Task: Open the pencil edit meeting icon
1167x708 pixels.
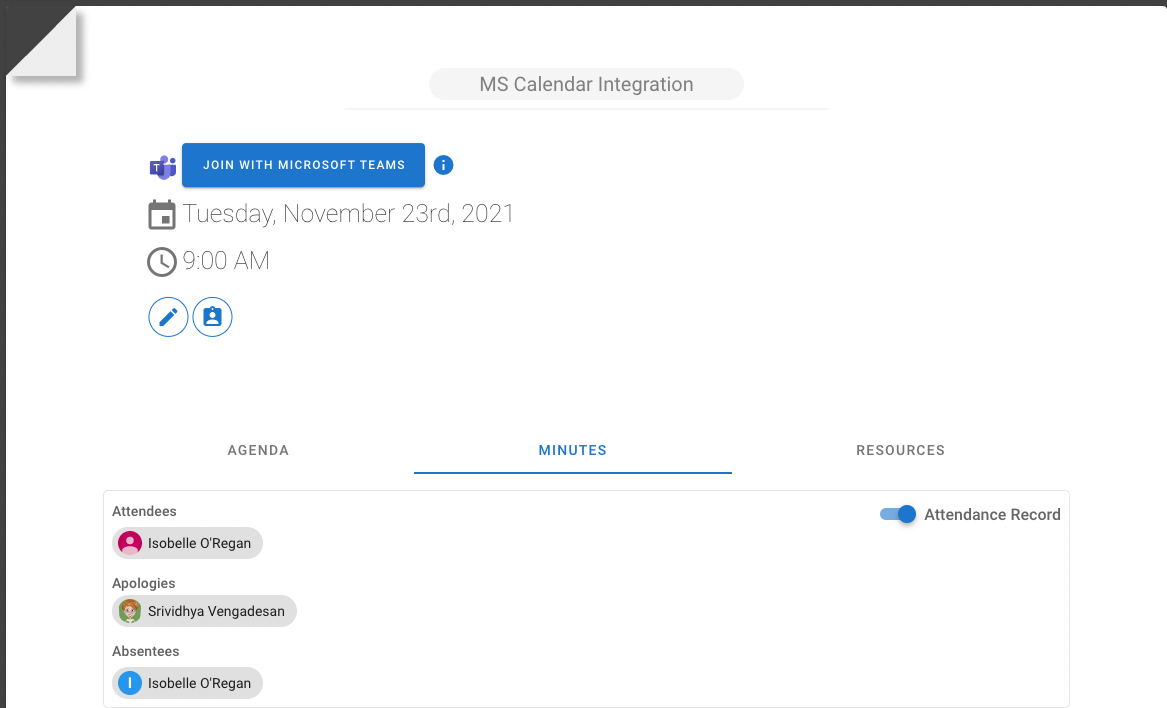Action: (168, 317)
